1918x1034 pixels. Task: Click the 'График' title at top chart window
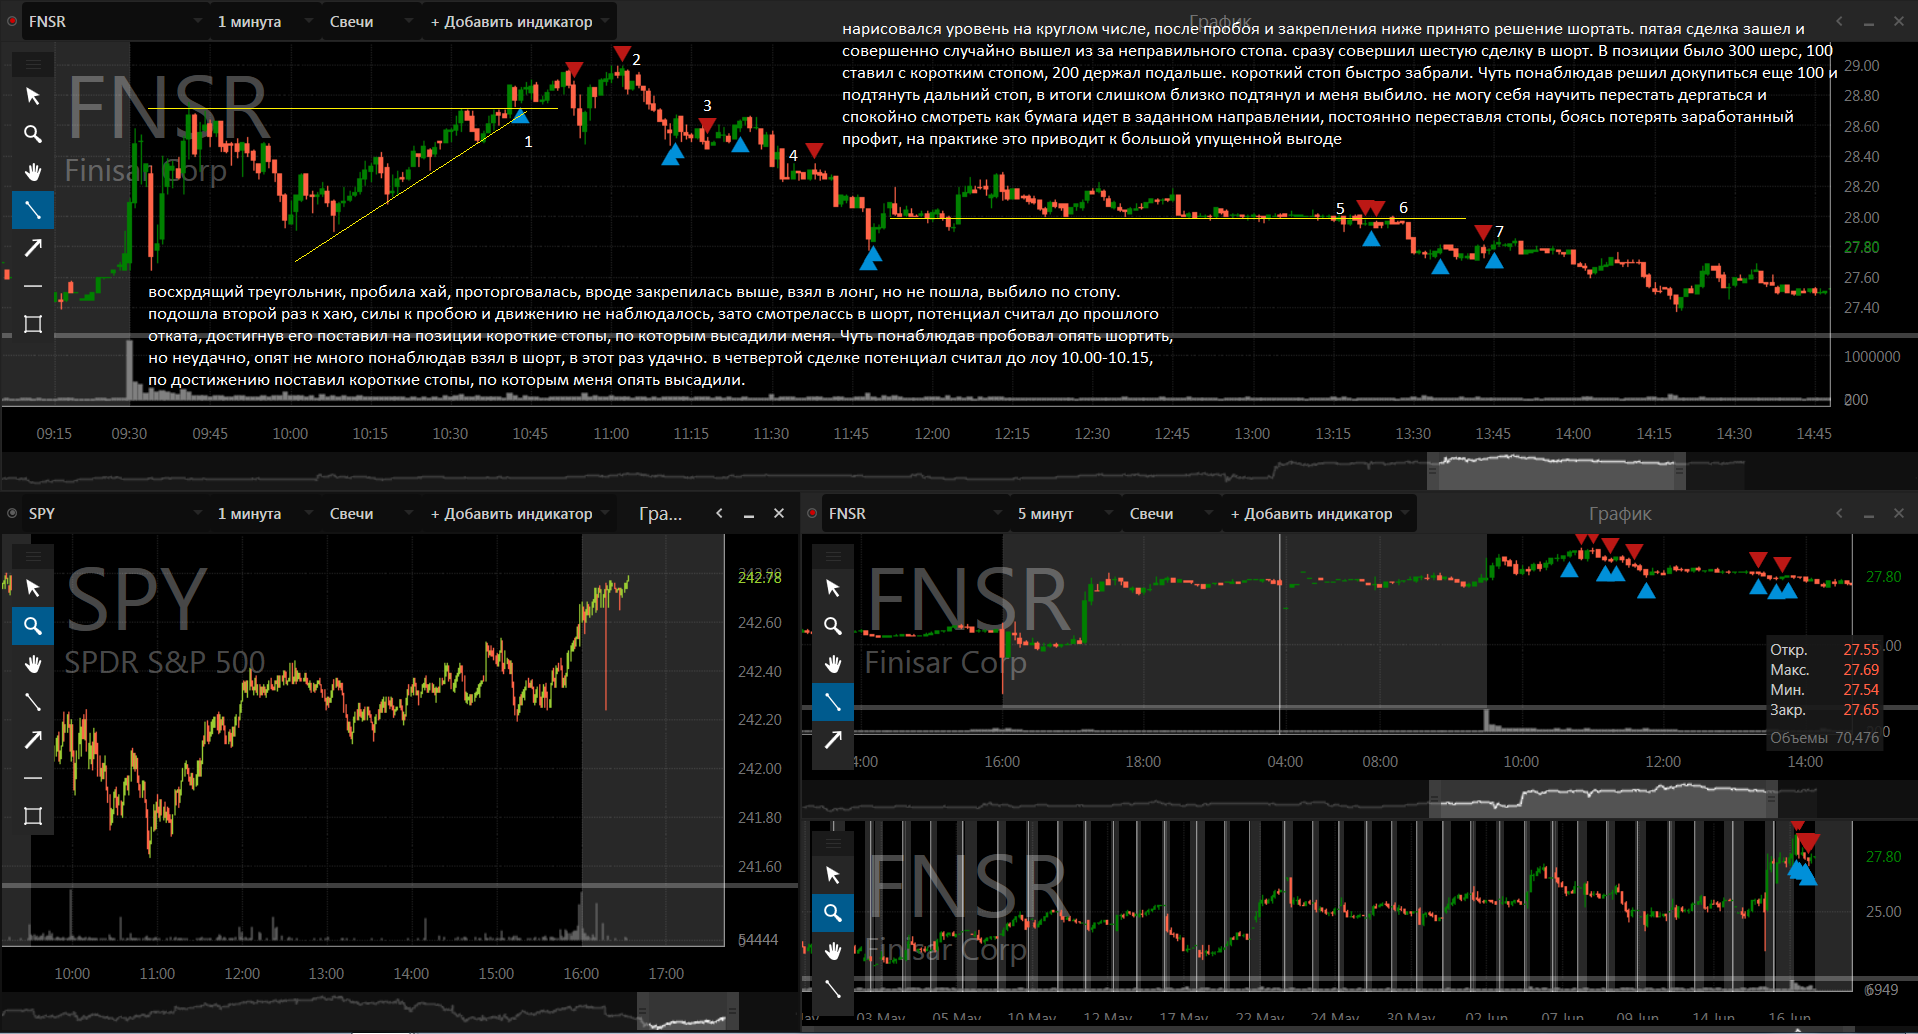1220,21
